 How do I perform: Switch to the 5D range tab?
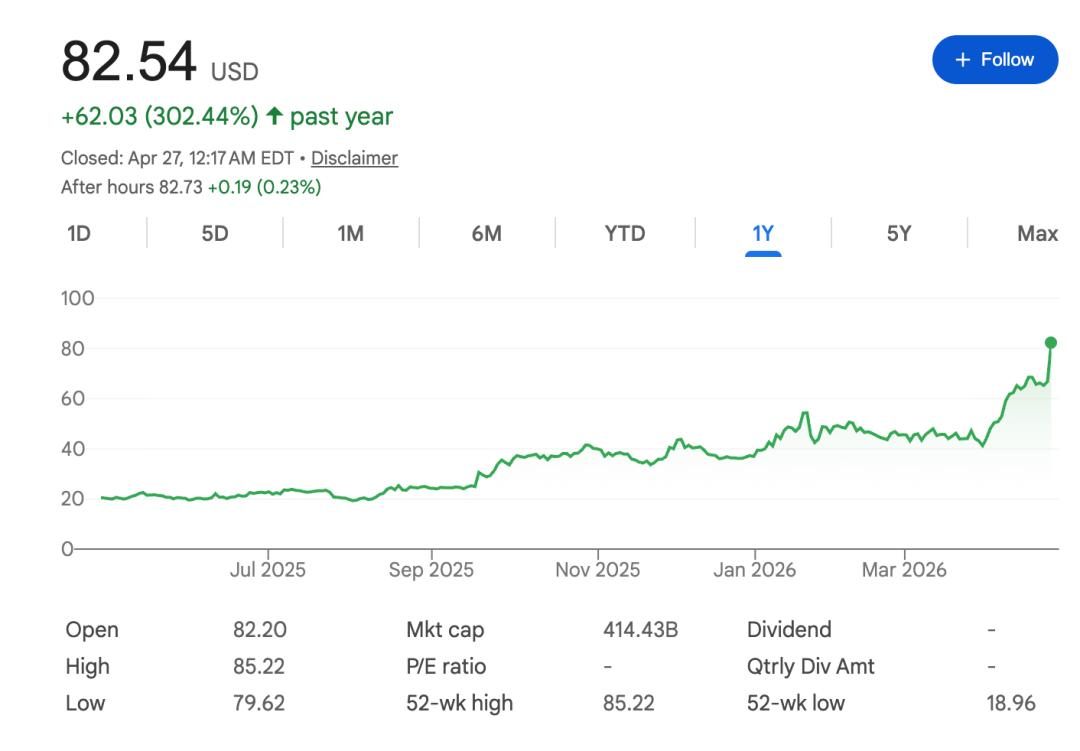point(214,234)
